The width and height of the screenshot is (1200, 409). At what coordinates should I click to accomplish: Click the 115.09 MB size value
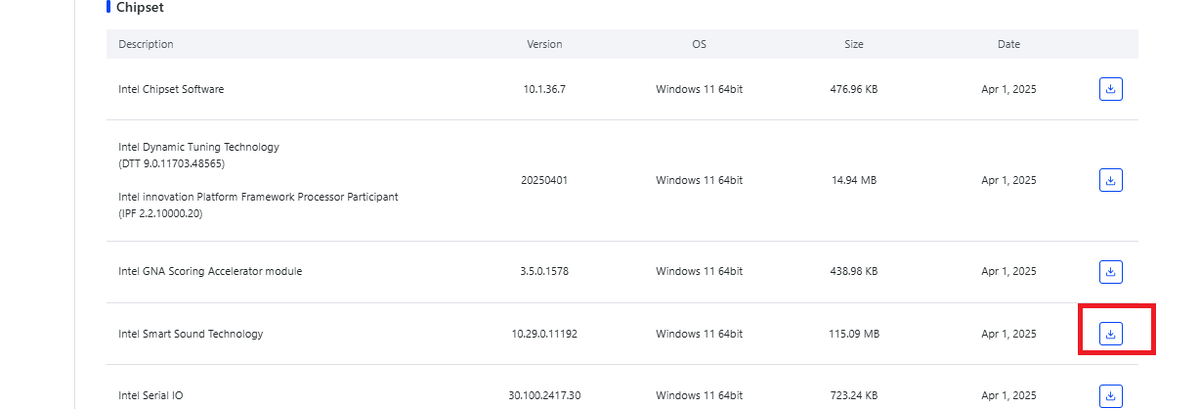853,334
